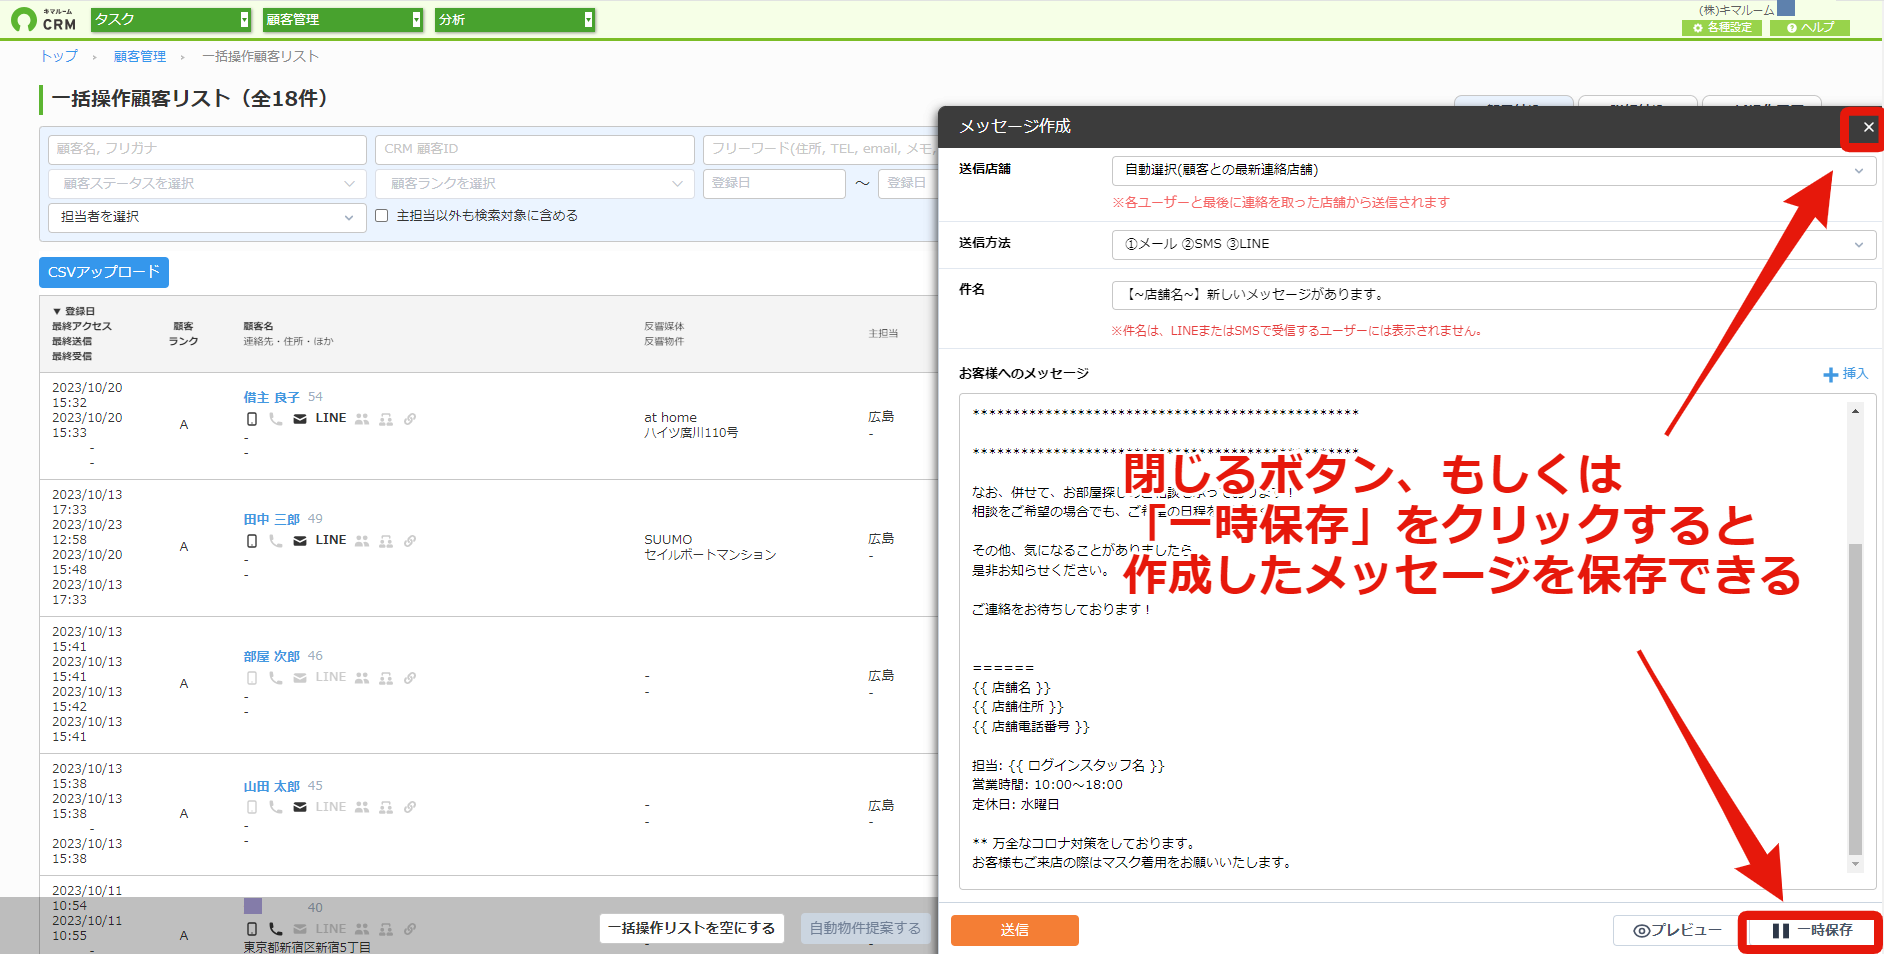This screenshot has width=1884, height=954.
Task: Click the LINE icon for 山田 太郎
Action: [331, 806]
